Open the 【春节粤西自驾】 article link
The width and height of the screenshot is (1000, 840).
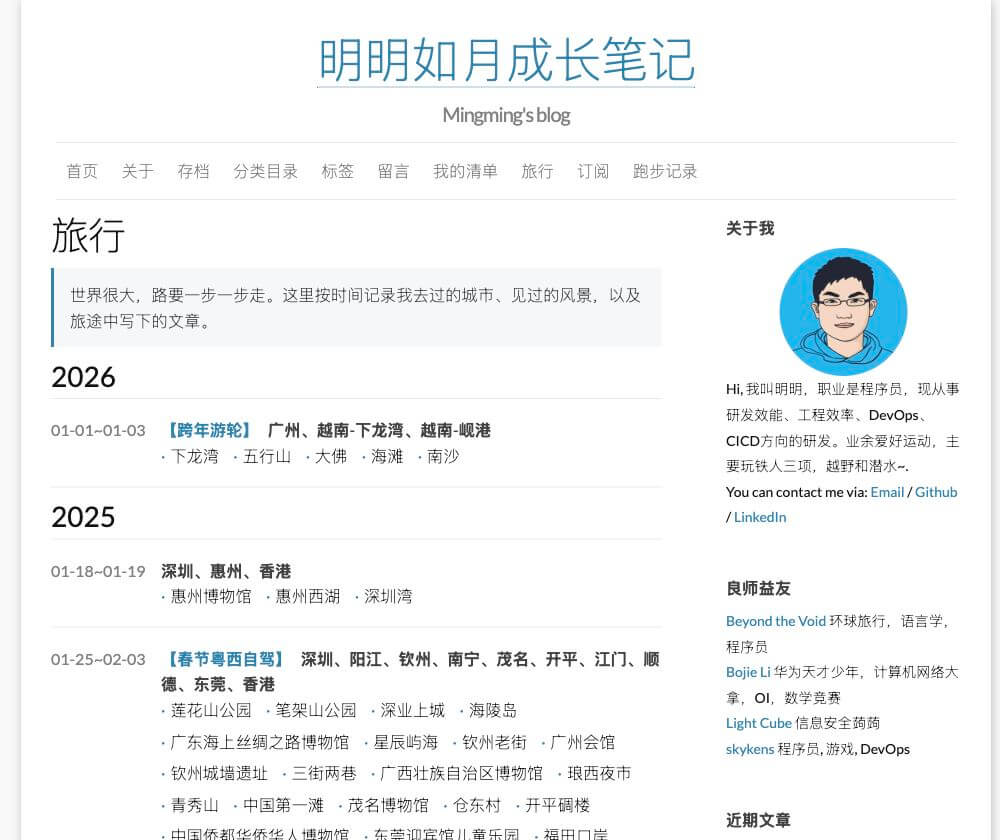(x=225, y=659)
